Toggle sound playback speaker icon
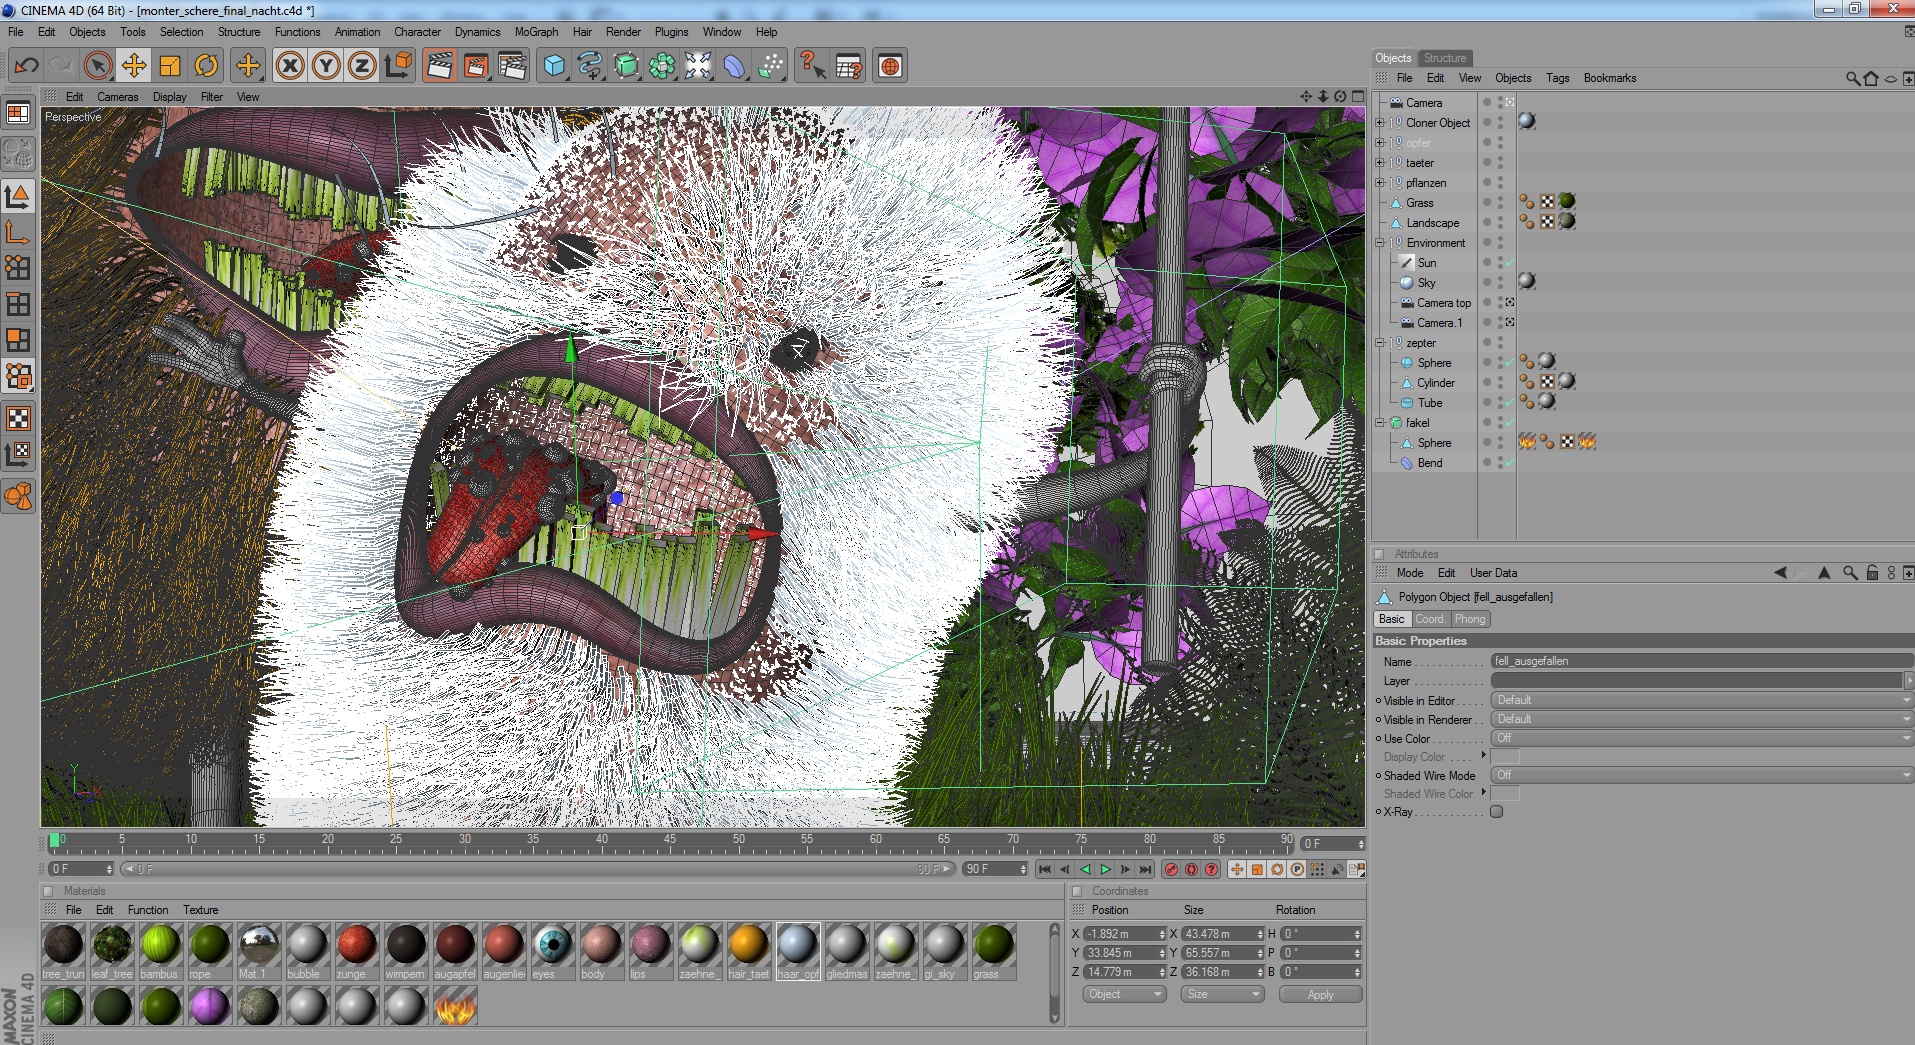Image resolution: width=1915 pixels, height=1045 pixels. click(x=1337, y=869)
